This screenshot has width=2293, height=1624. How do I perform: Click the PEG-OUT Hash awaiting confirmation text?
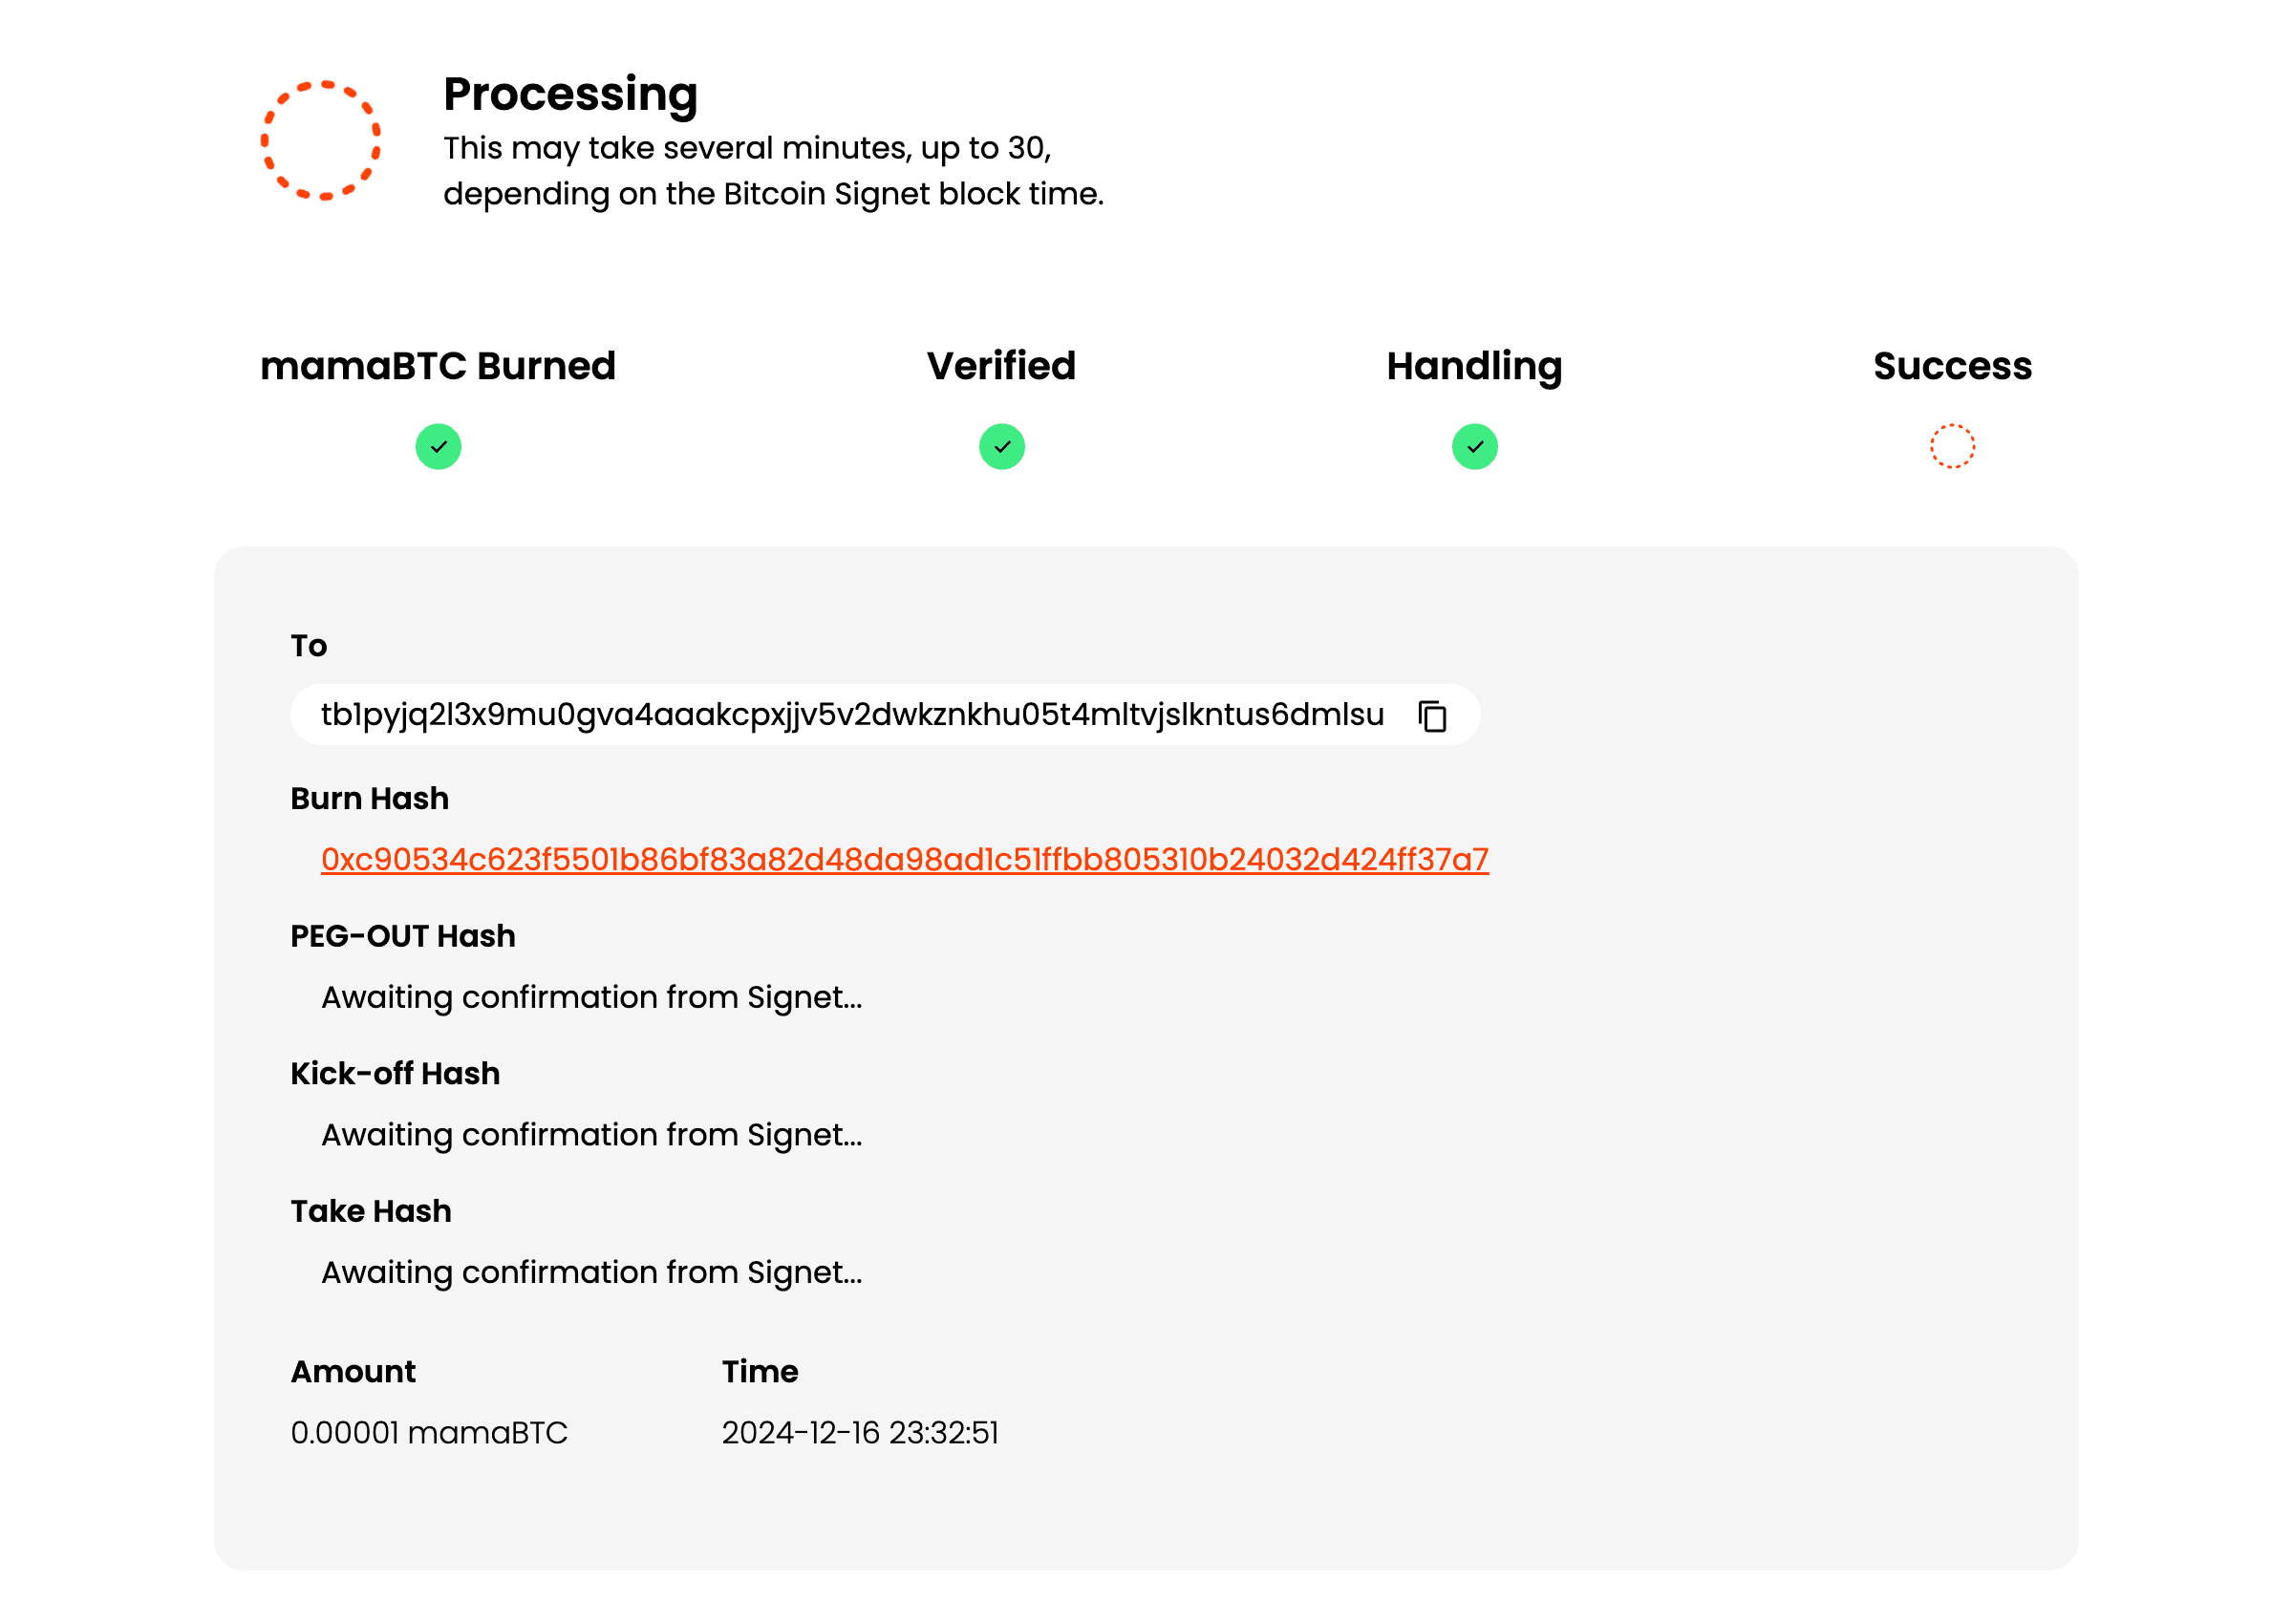591,998
